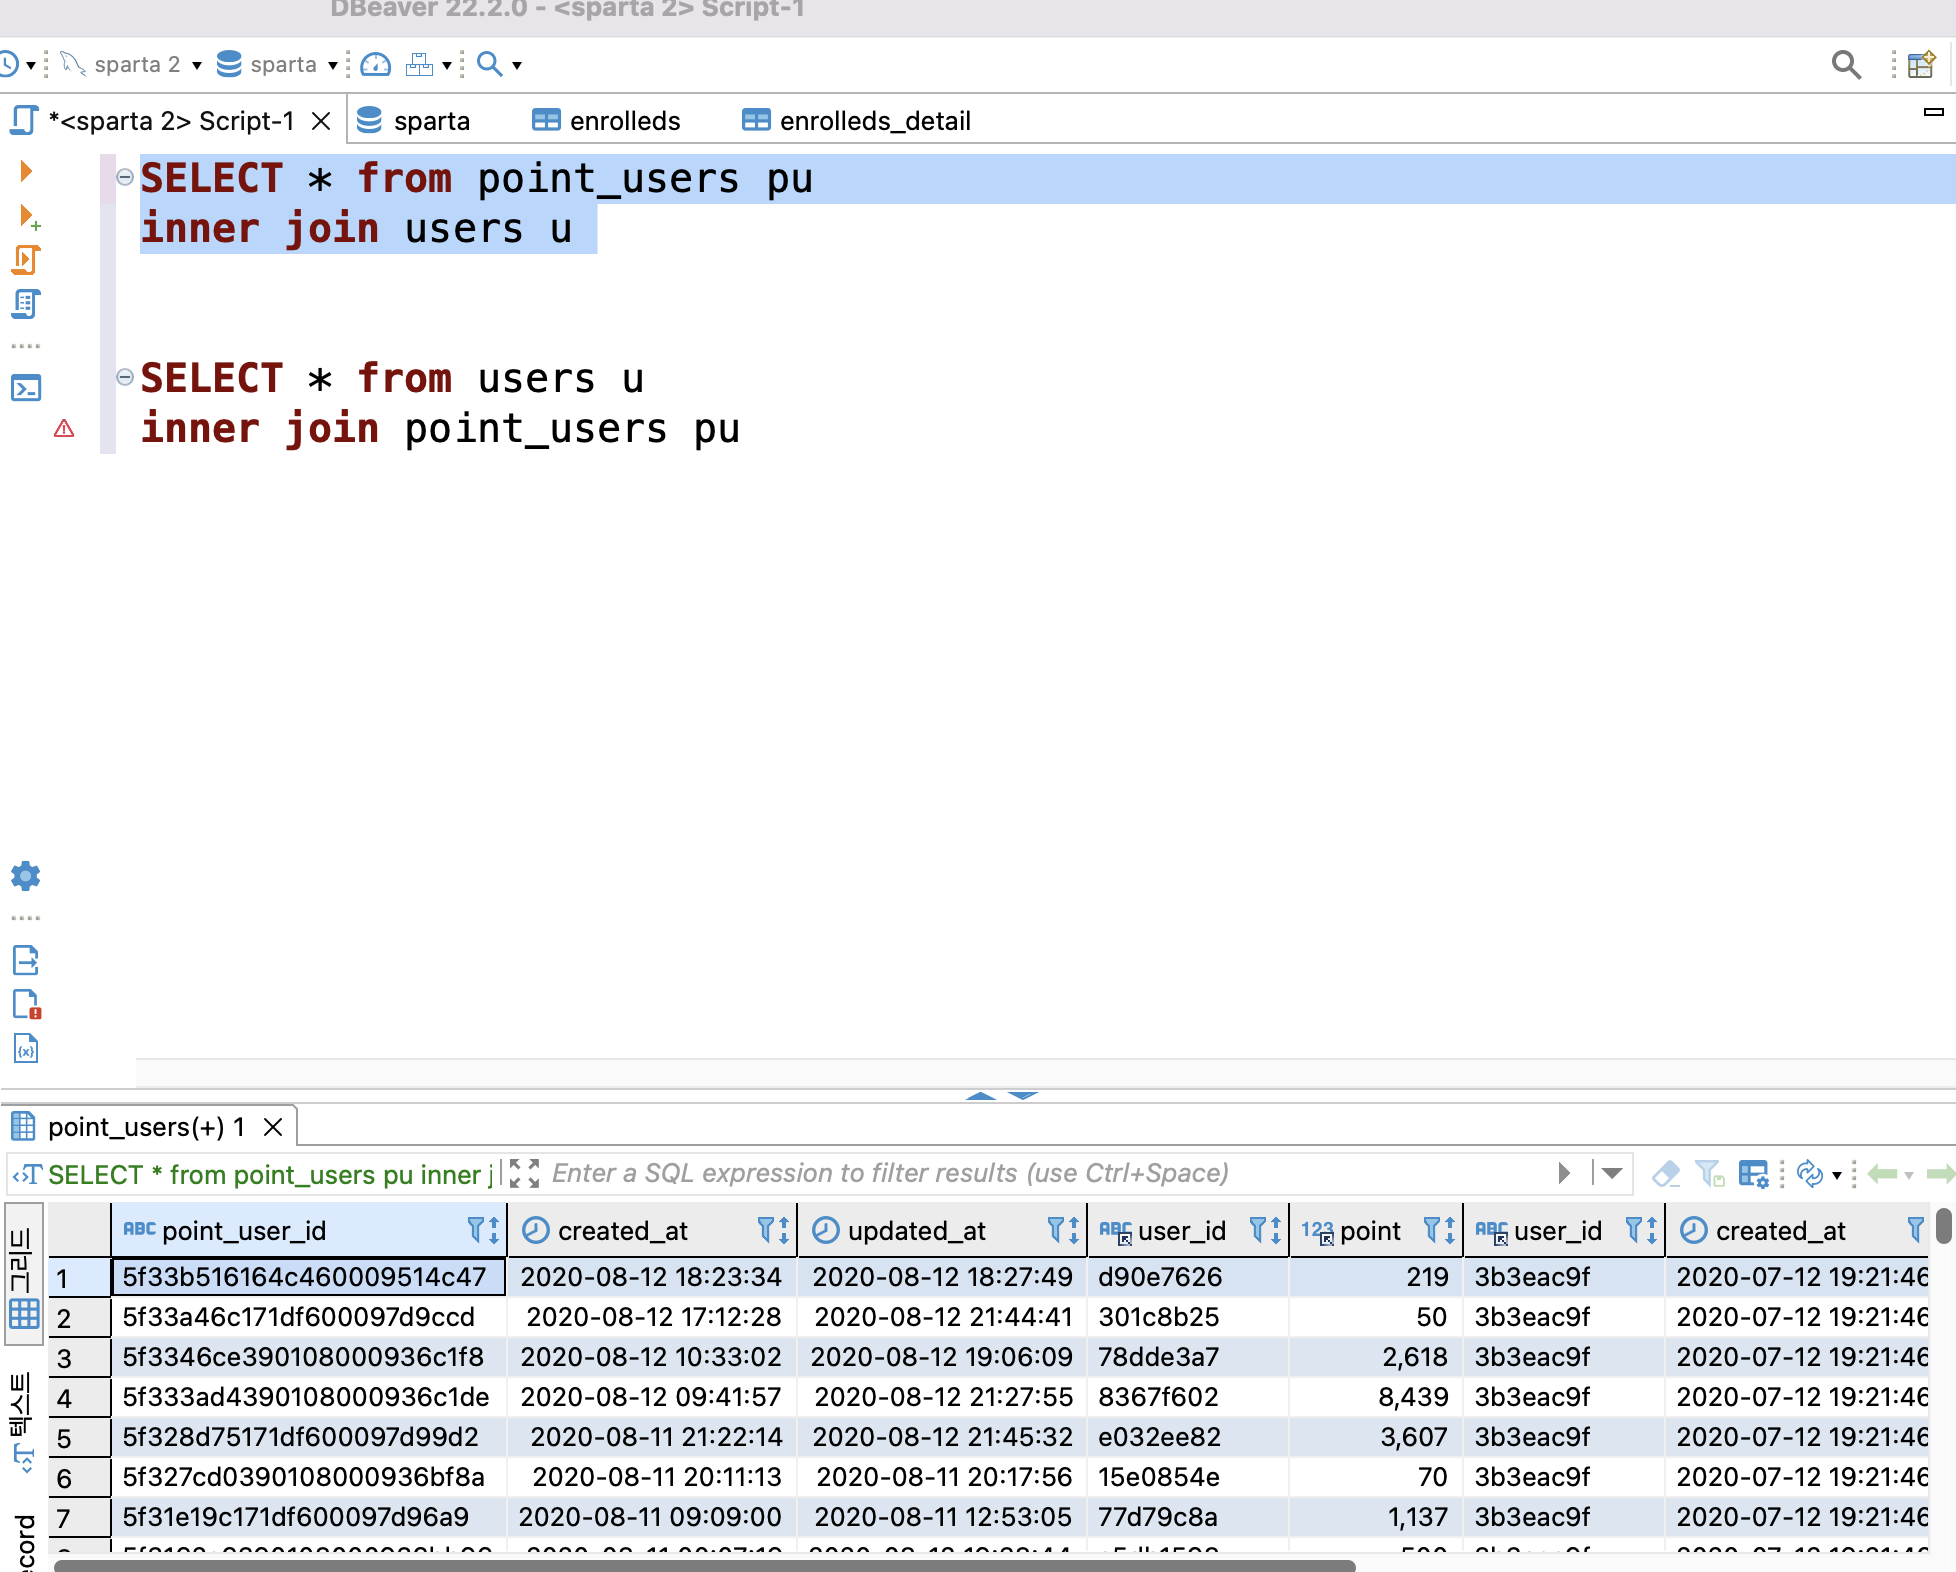Expand the transaction mode dropdown arrow
Viewport: 1956px width, 1572px height.
pyautogui.click(x=447, y=66)
